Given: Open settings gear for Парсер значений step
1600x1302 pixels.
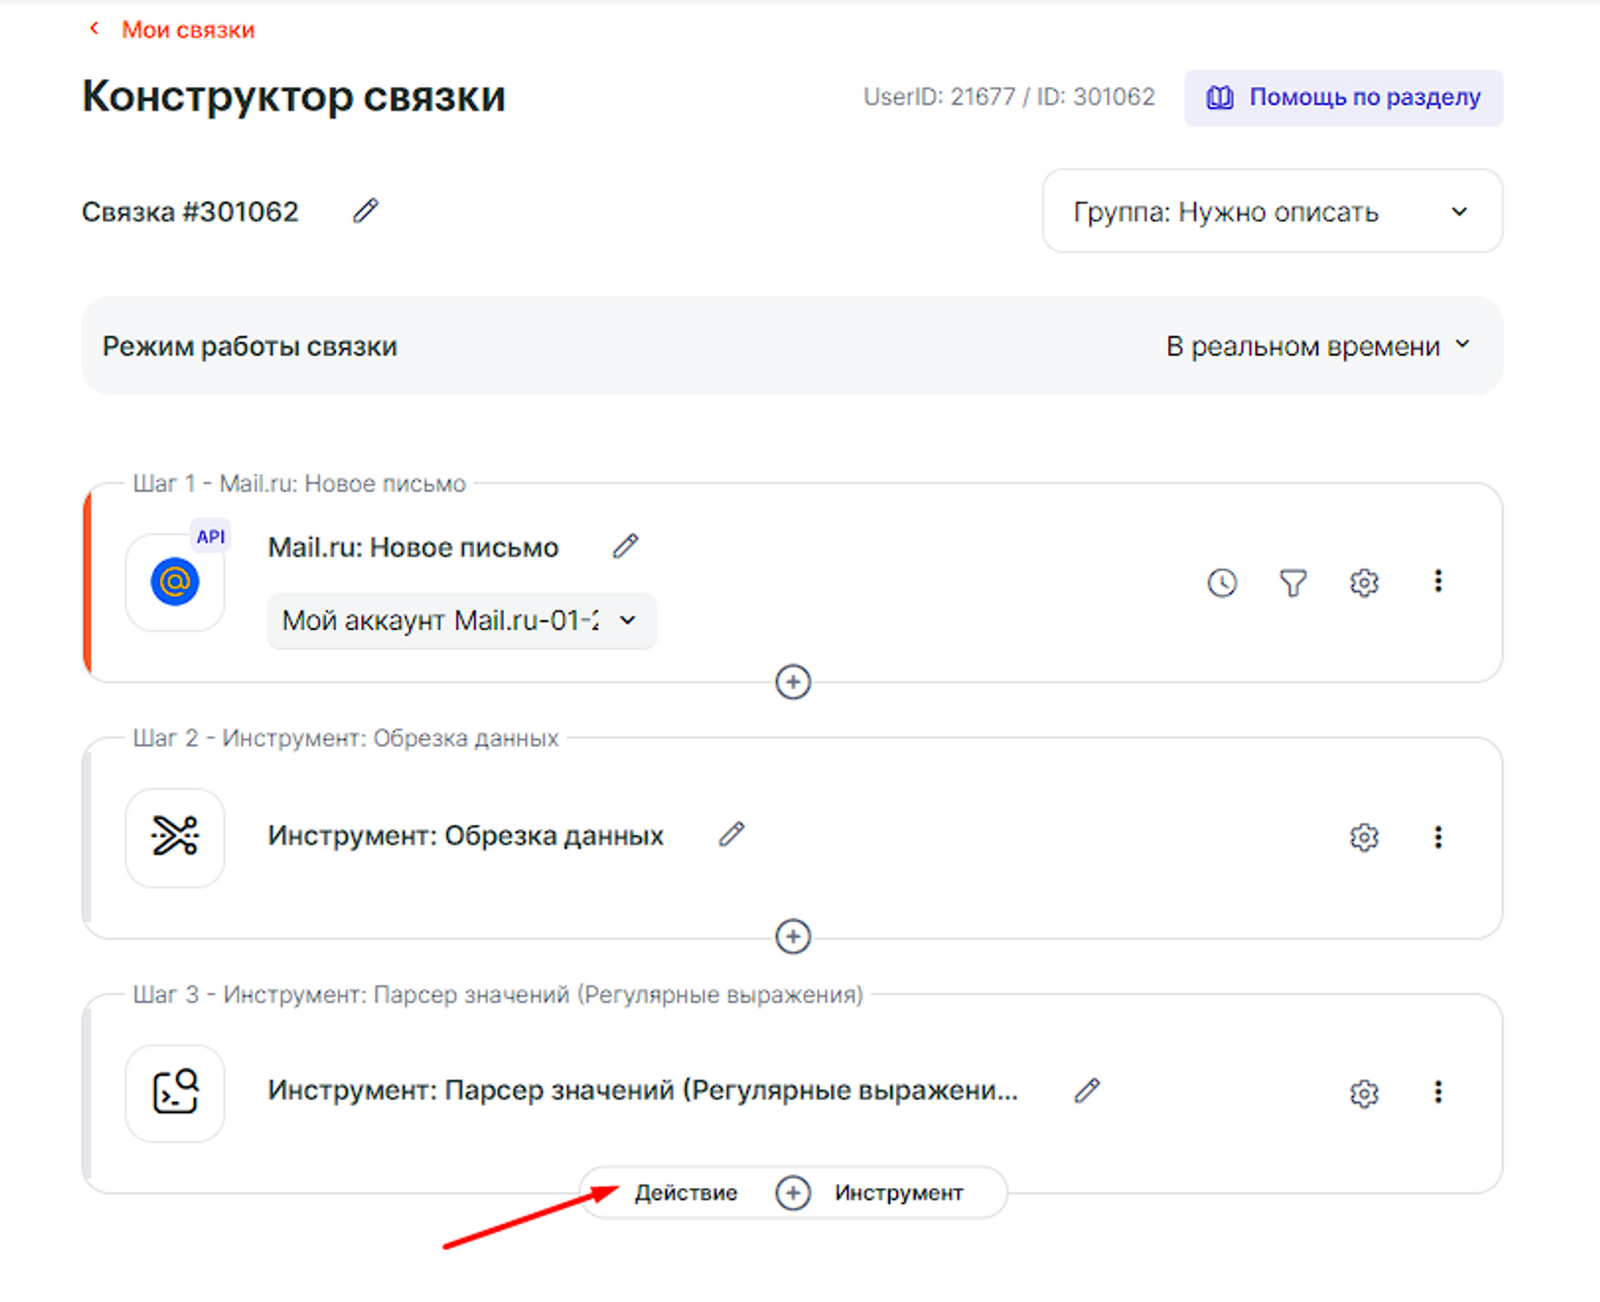Looking at the screenshot, I should click(x=1364, y=1093).
